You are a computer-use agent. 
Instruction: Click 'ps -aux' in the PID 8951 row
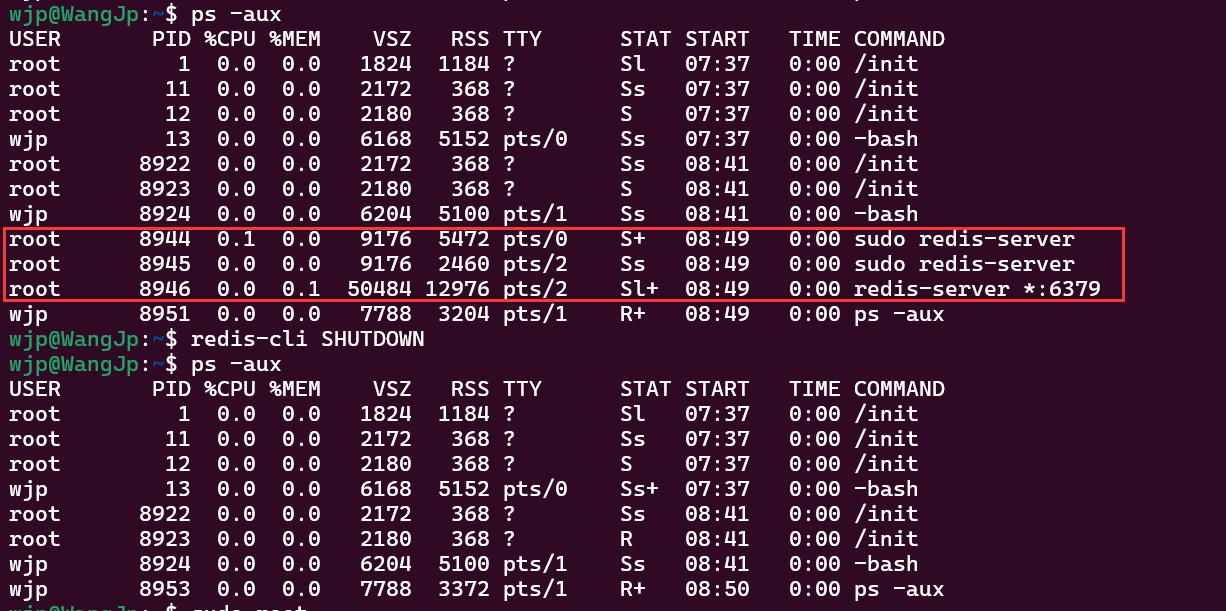pos(899,314)
